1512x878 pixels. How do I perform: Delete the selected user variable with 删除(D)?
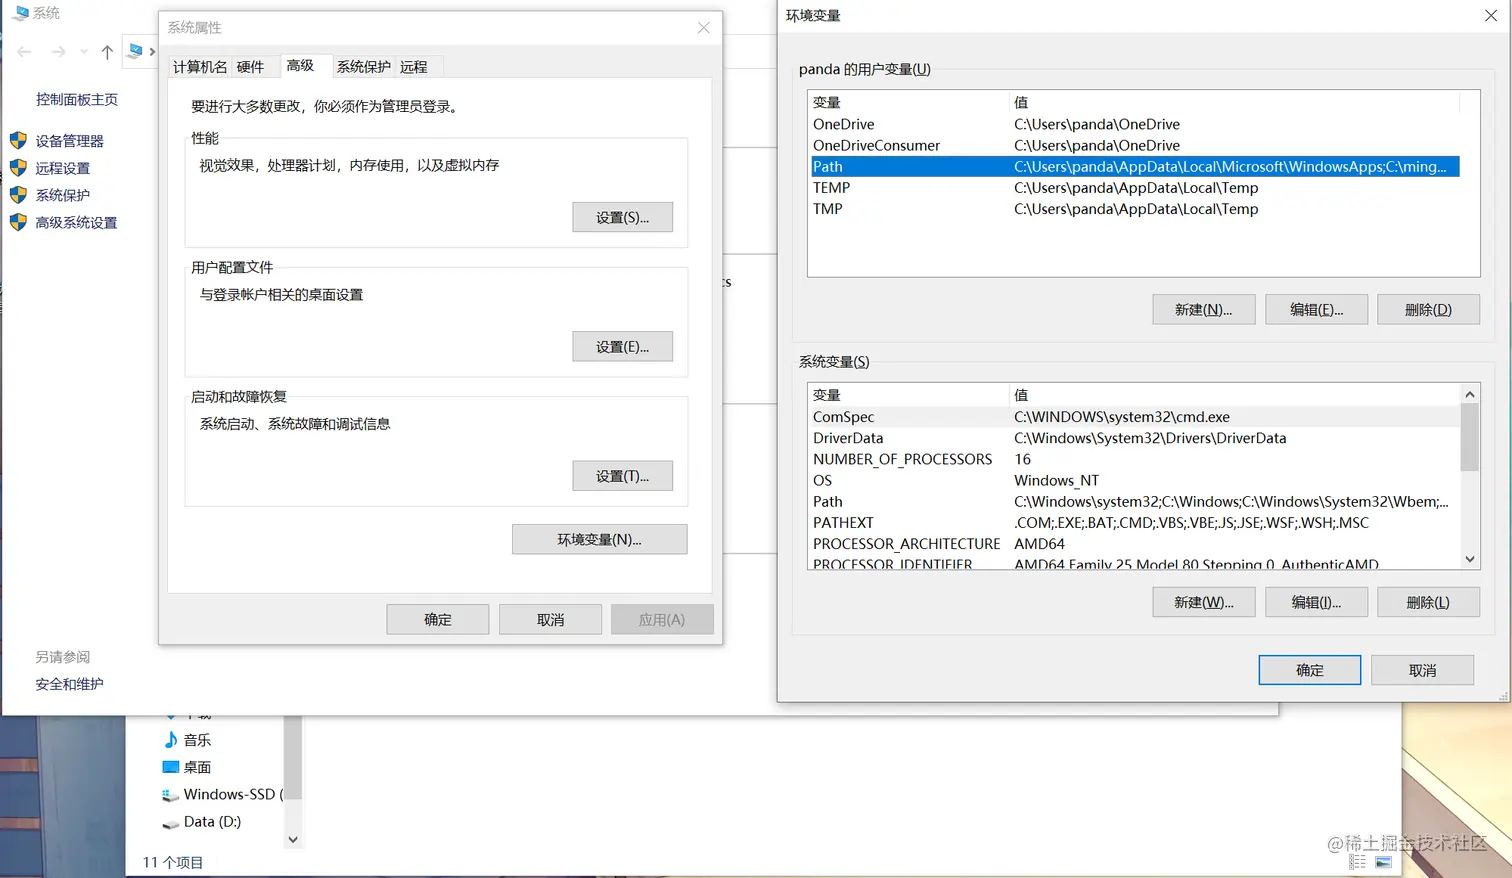pyautogui.click(x=1428, y=310)
